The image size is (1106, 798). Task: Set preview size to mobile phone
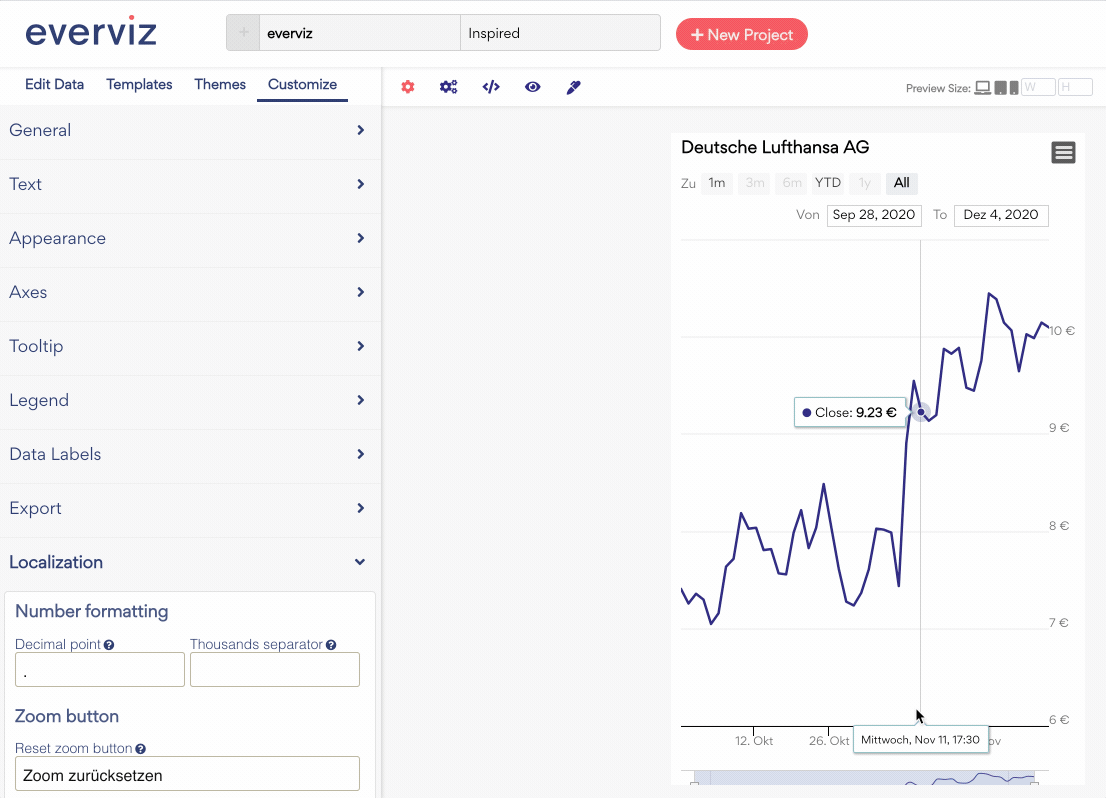(x=1014, y=88)
